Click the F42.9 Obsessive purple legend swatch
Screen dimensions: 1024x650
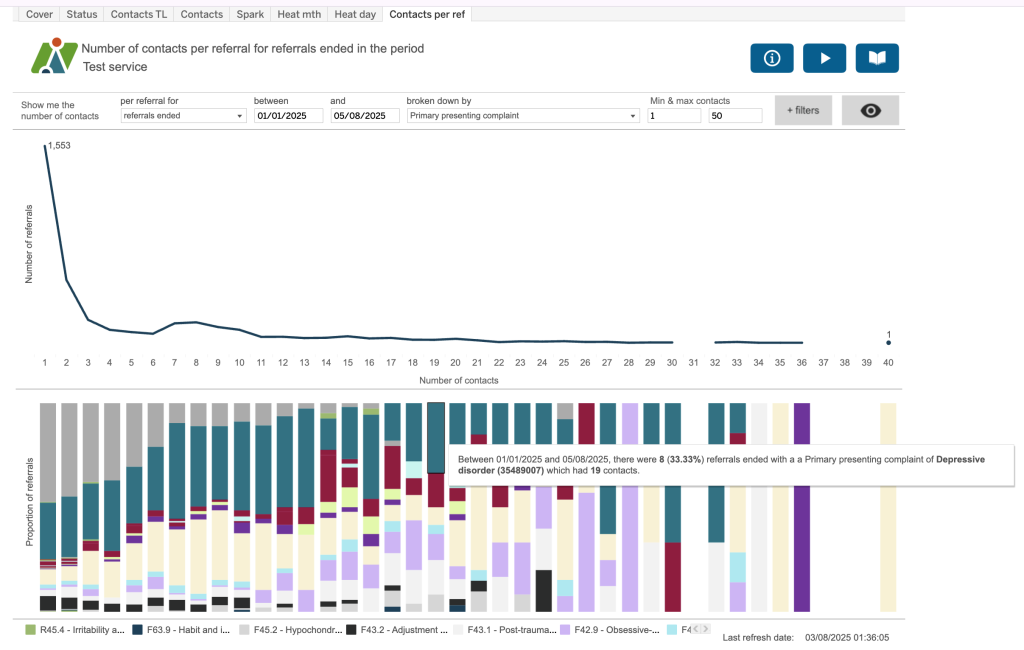coord(565,630)
